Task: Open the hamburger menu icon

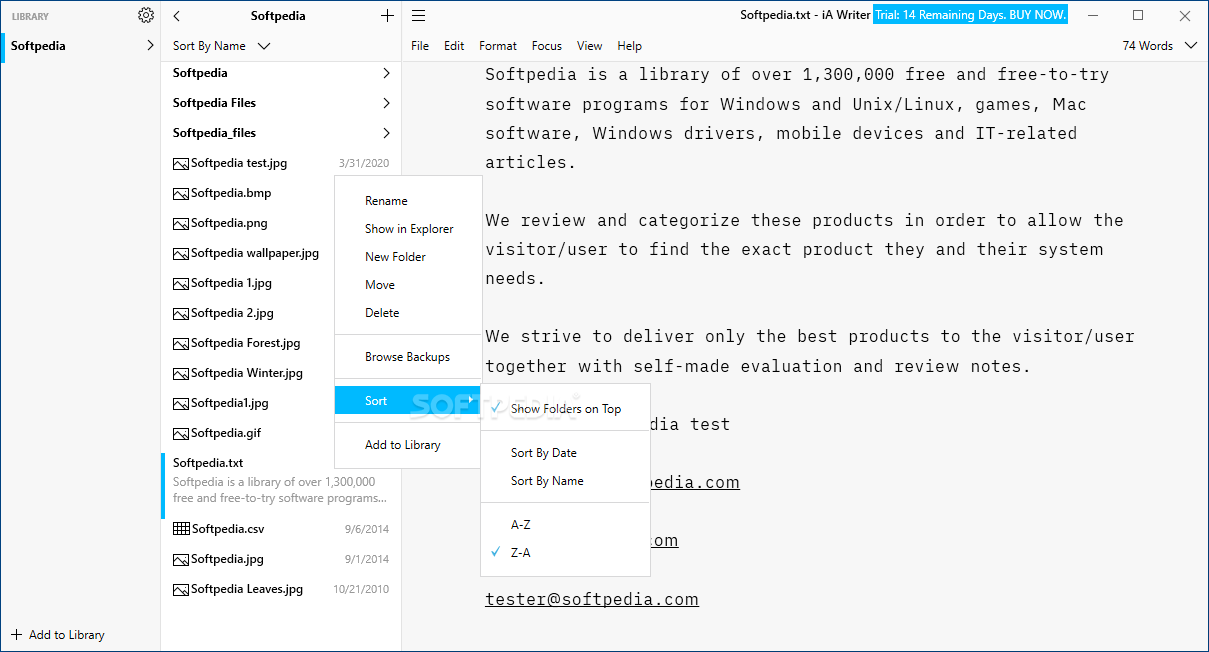Action: coord(419,15)
